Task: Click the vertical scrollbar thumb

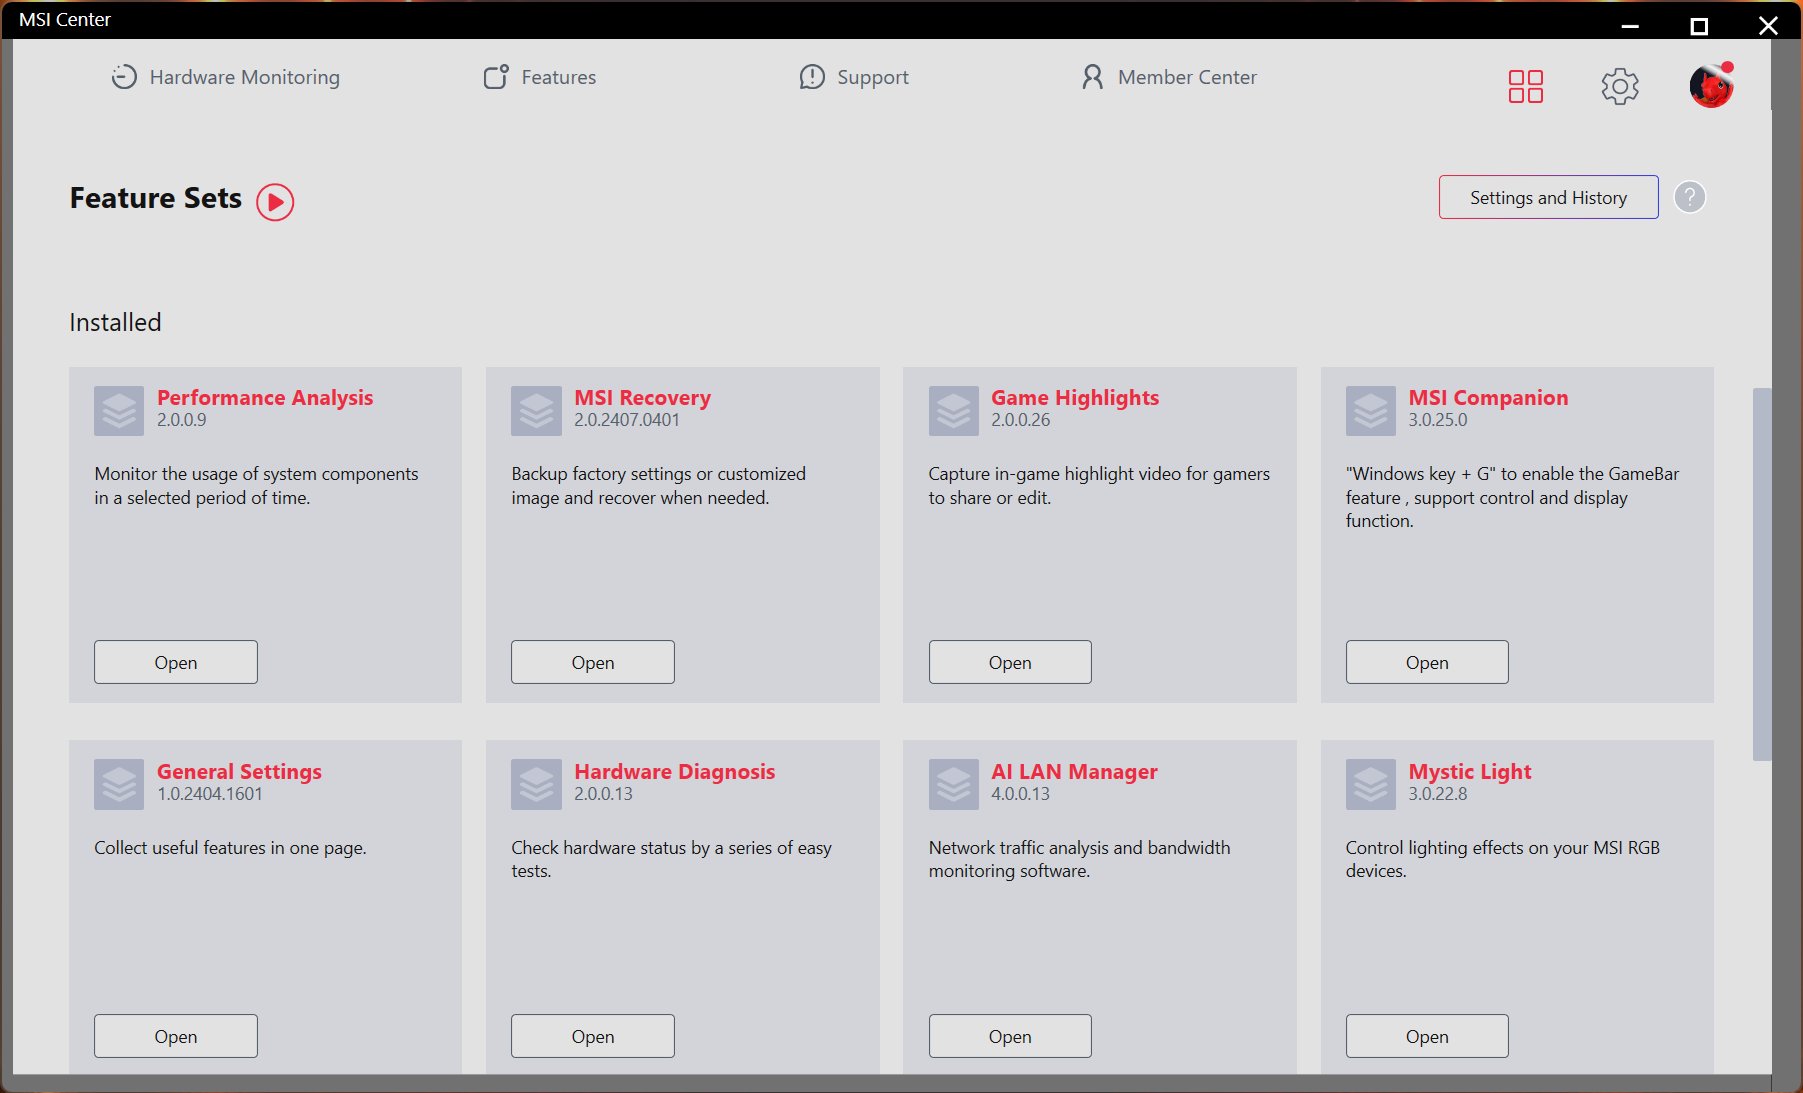Action: pyautogui.click(x=1761, y=575)
